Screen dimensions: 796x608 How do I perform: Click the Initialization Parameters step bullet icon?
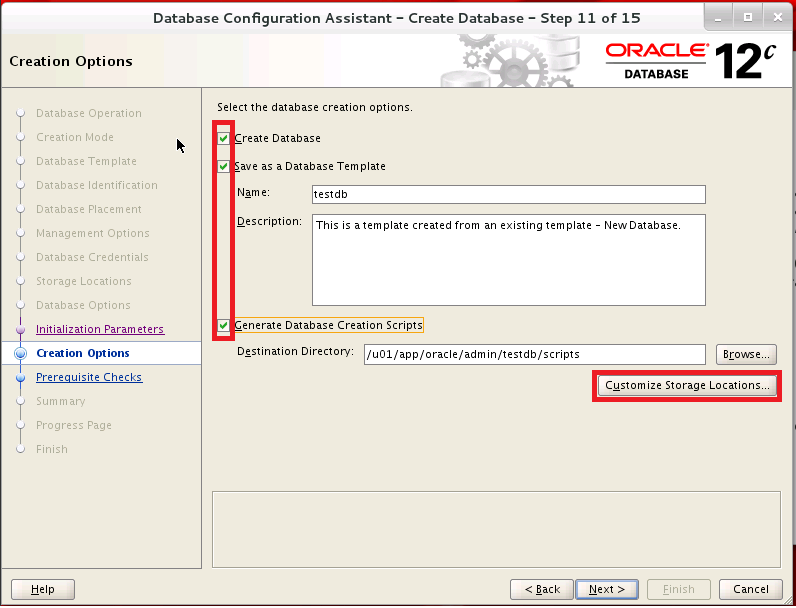tap(20, 329)
